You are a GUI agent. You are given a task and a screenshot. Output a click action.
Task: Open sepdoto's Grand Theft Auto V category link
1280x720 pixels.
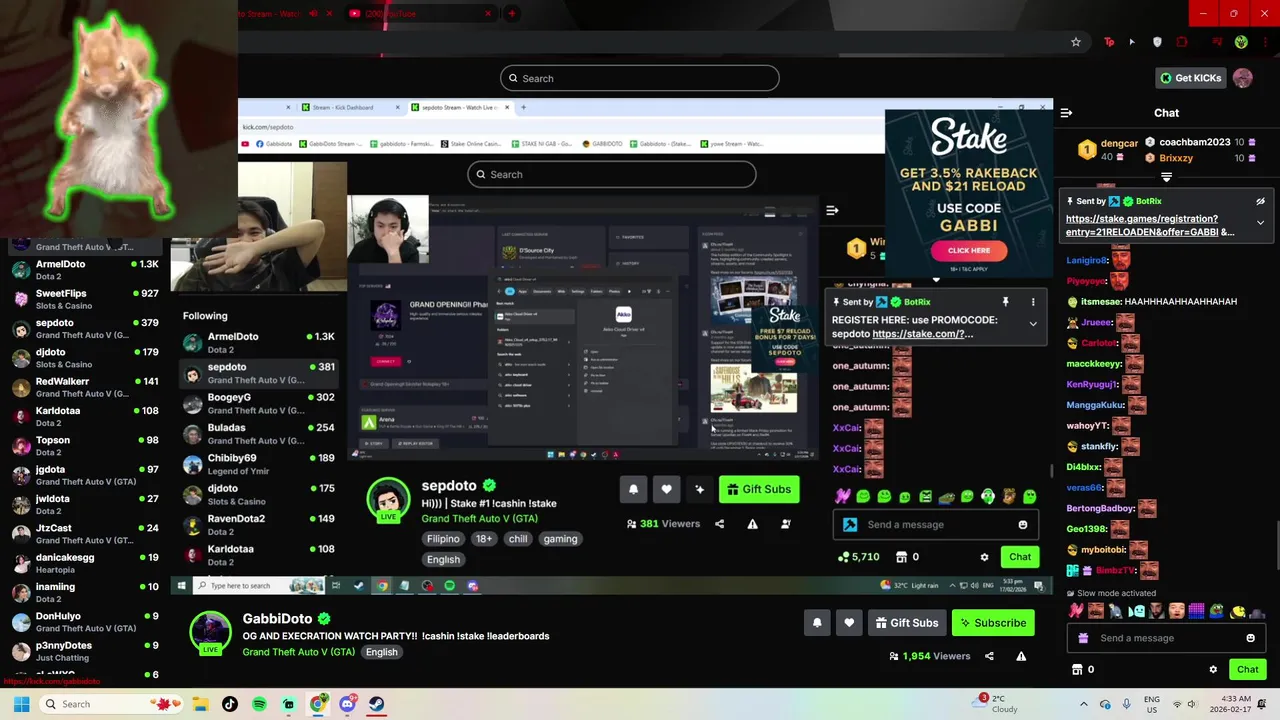click(480, 518)
